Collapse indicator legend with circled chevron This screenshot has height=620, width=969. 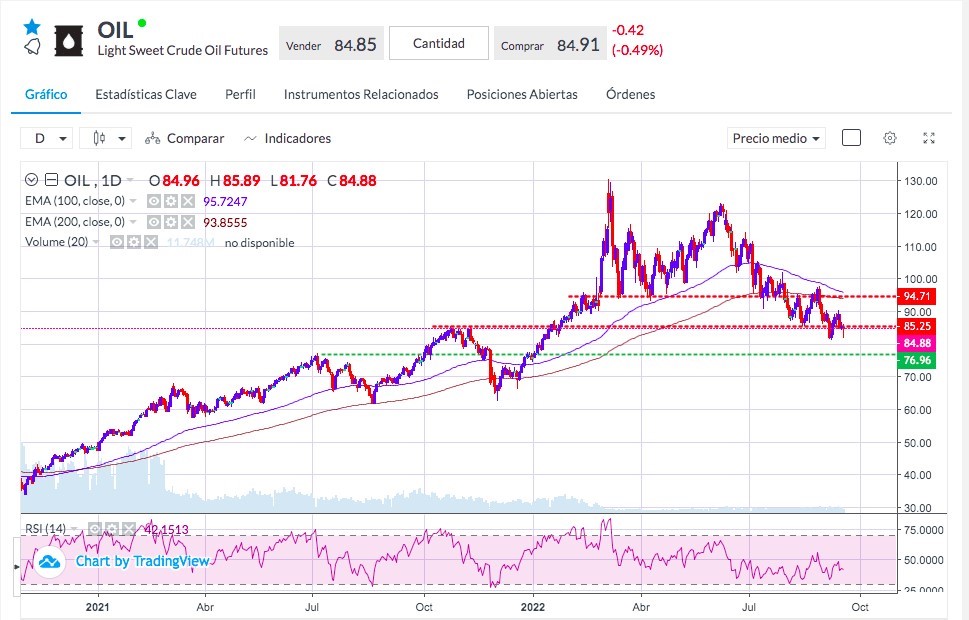point(32,180)
